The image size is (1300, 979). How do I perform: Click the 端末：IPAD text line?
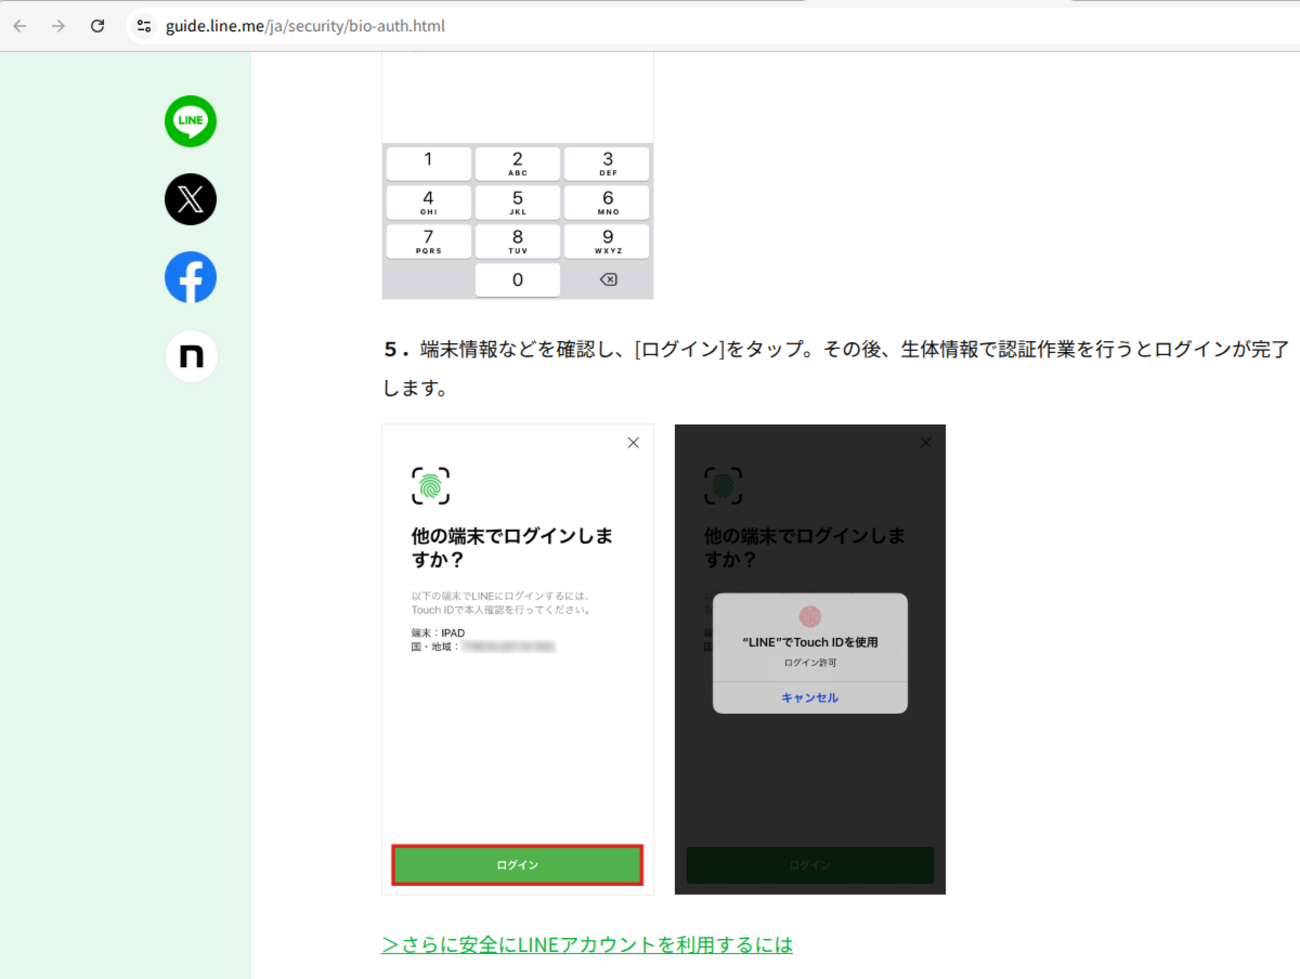[438, 633]
